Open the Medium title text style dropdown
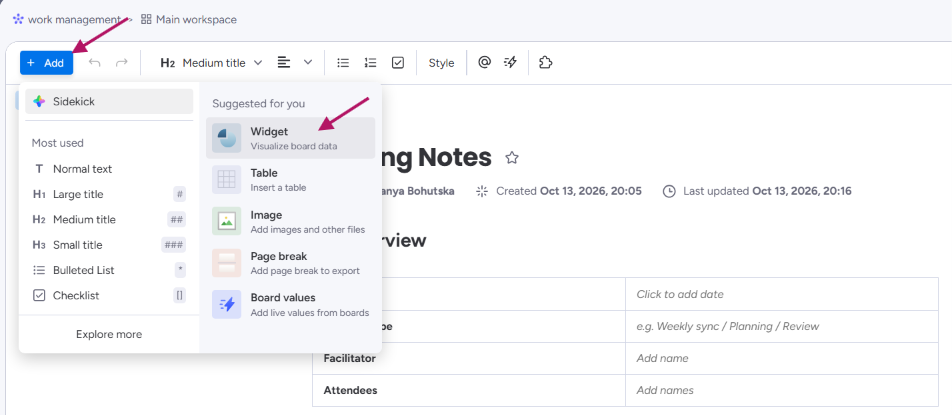Image resolution: width=952 pixels, height=415 pixels. [x=211, y=63]
